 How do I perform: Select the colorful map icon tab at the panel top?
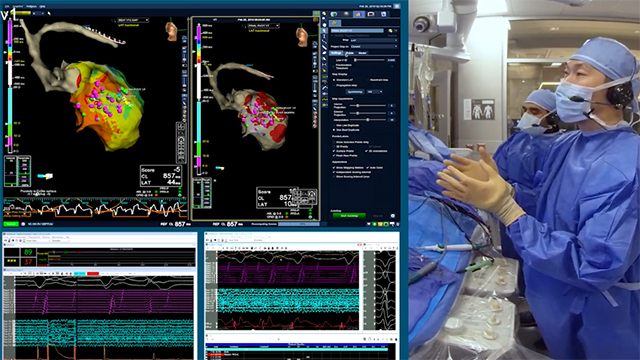358,14
